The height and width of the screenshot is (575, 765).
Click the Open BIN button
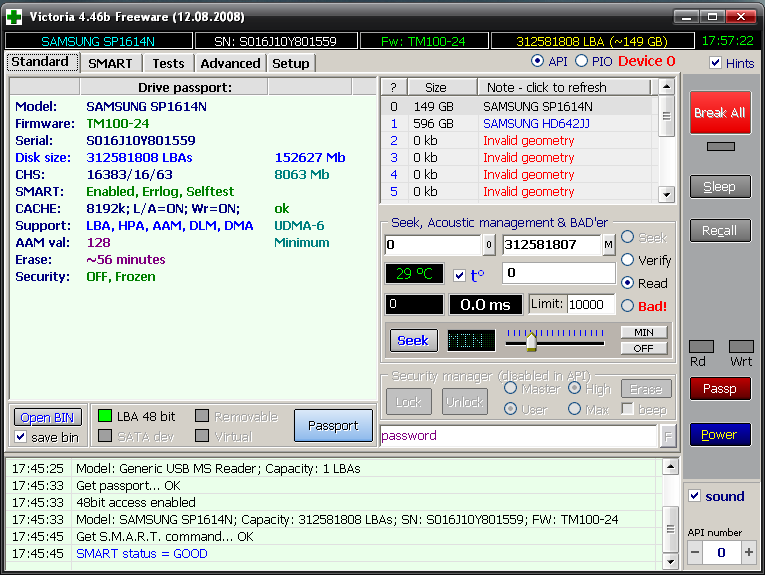pyautogui.click(x=47, y=417)
